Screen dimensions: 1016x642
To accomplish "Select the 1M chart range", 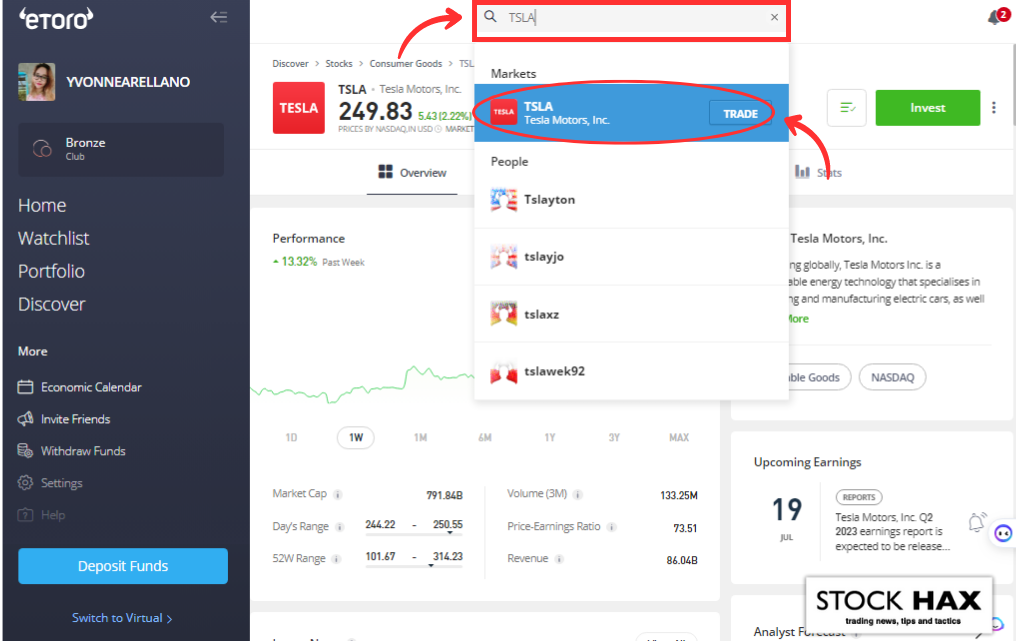I will coord(421,438).
